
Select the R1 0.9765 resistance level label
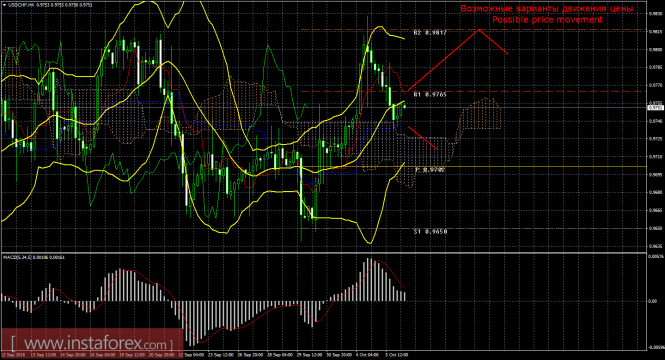[x=430, y=95]
